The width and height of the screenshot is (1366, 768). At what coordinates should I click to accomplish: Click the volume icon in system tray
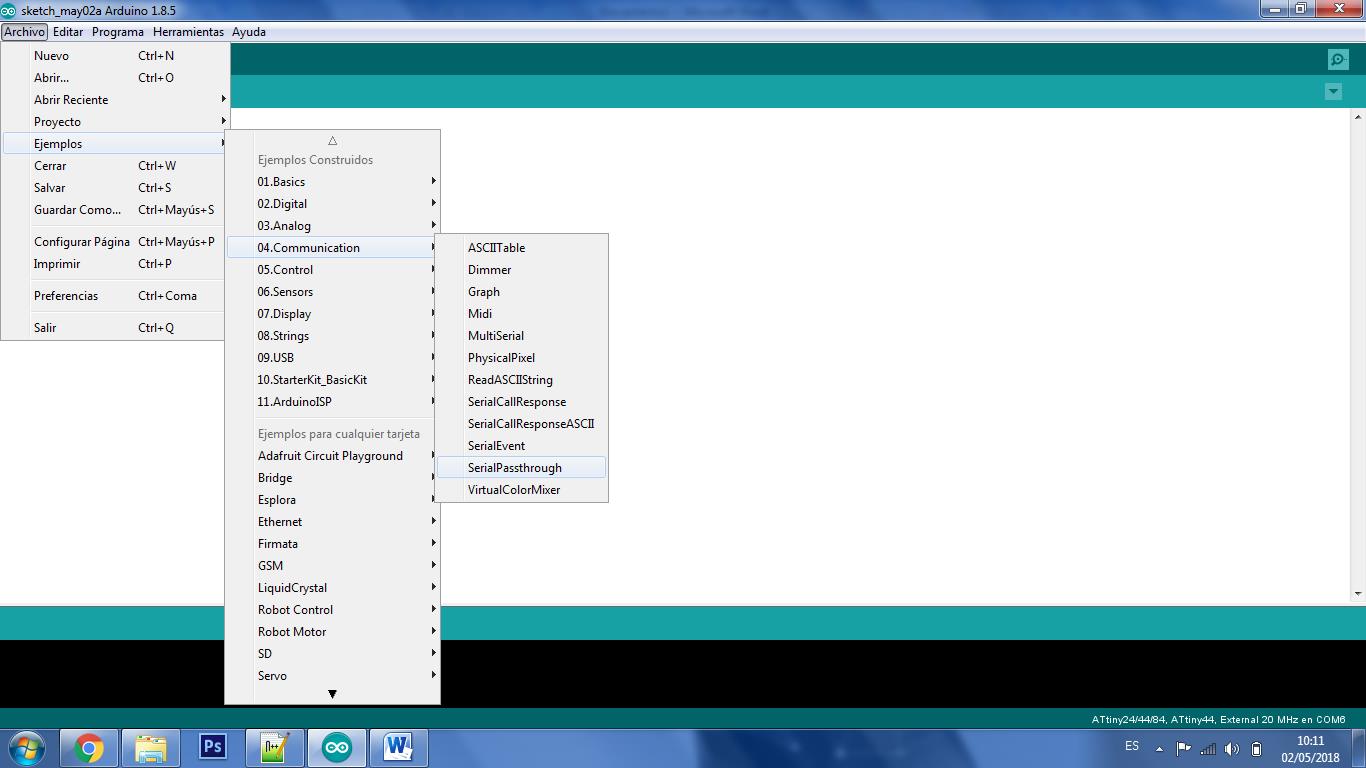pos(1232,749)
